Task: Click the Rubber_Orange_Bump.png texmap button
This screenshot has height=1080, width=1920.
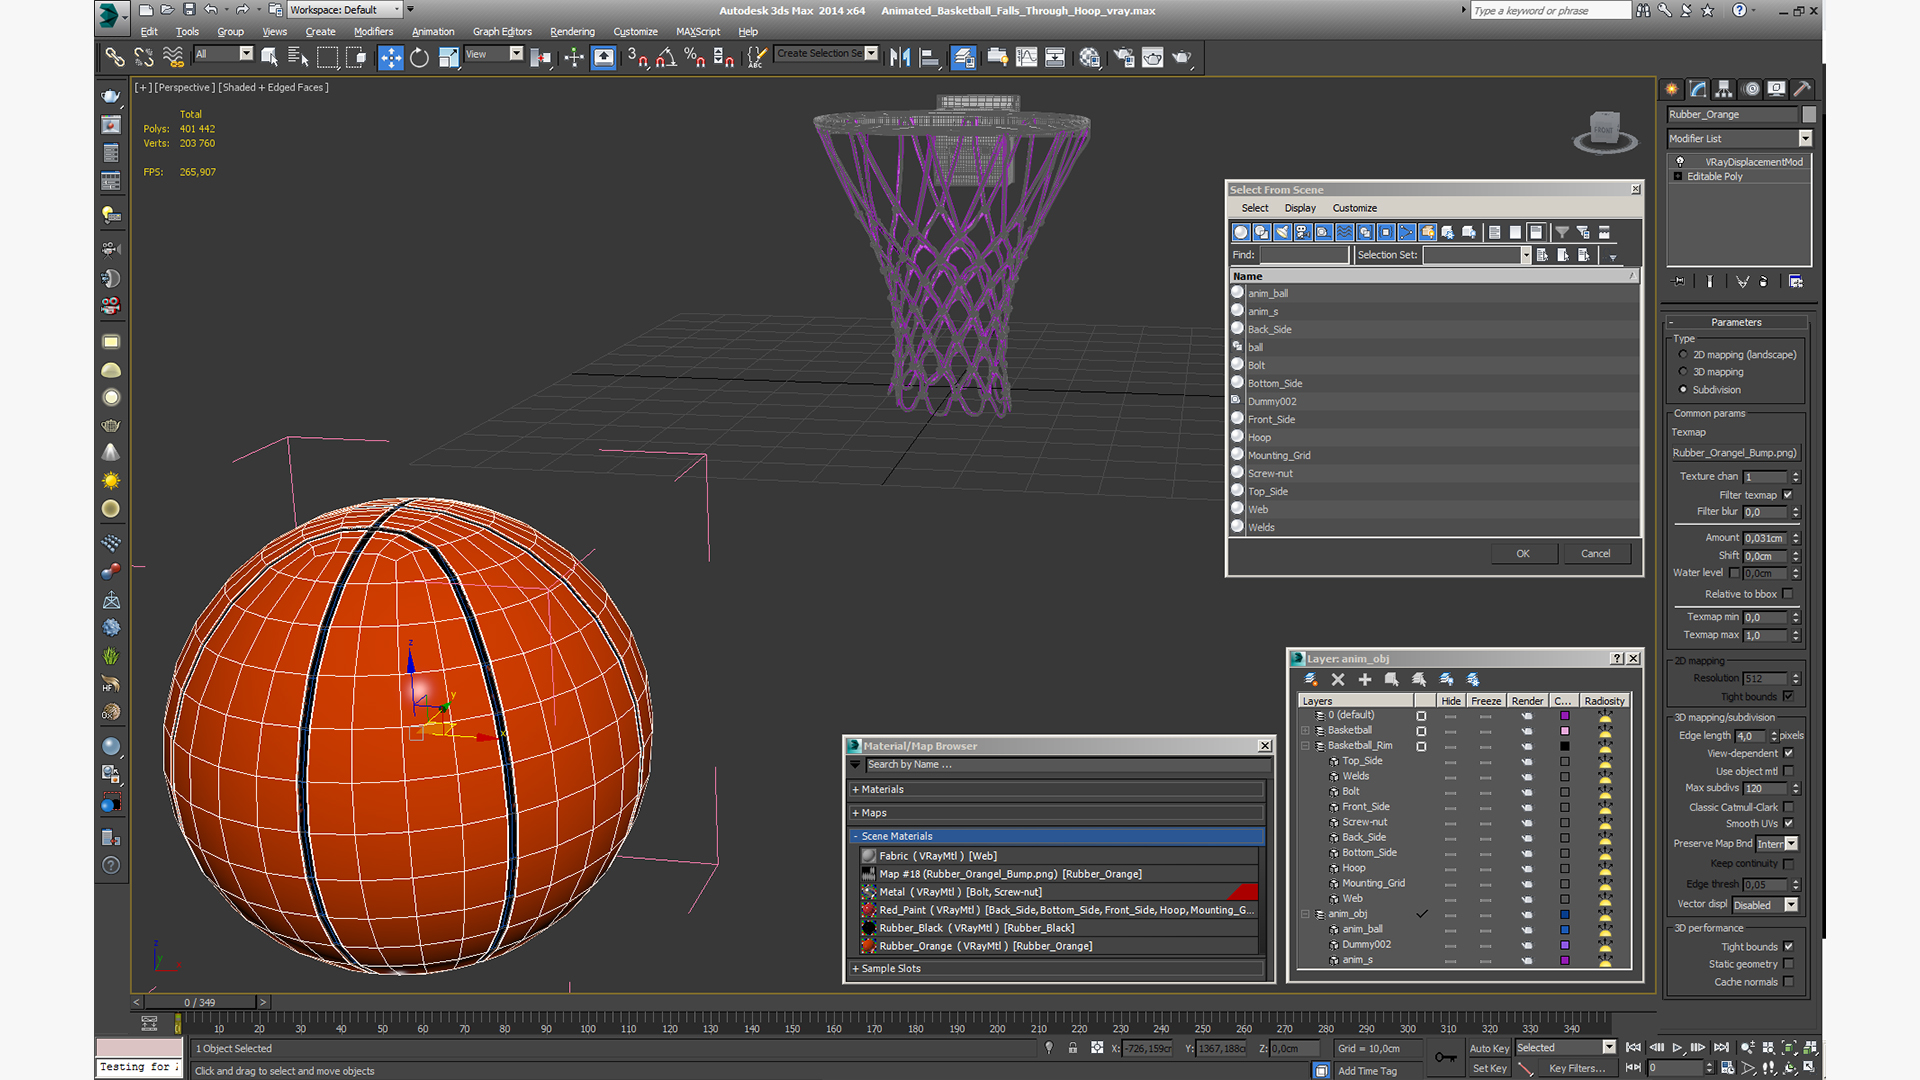Action: pos(1735,453)
